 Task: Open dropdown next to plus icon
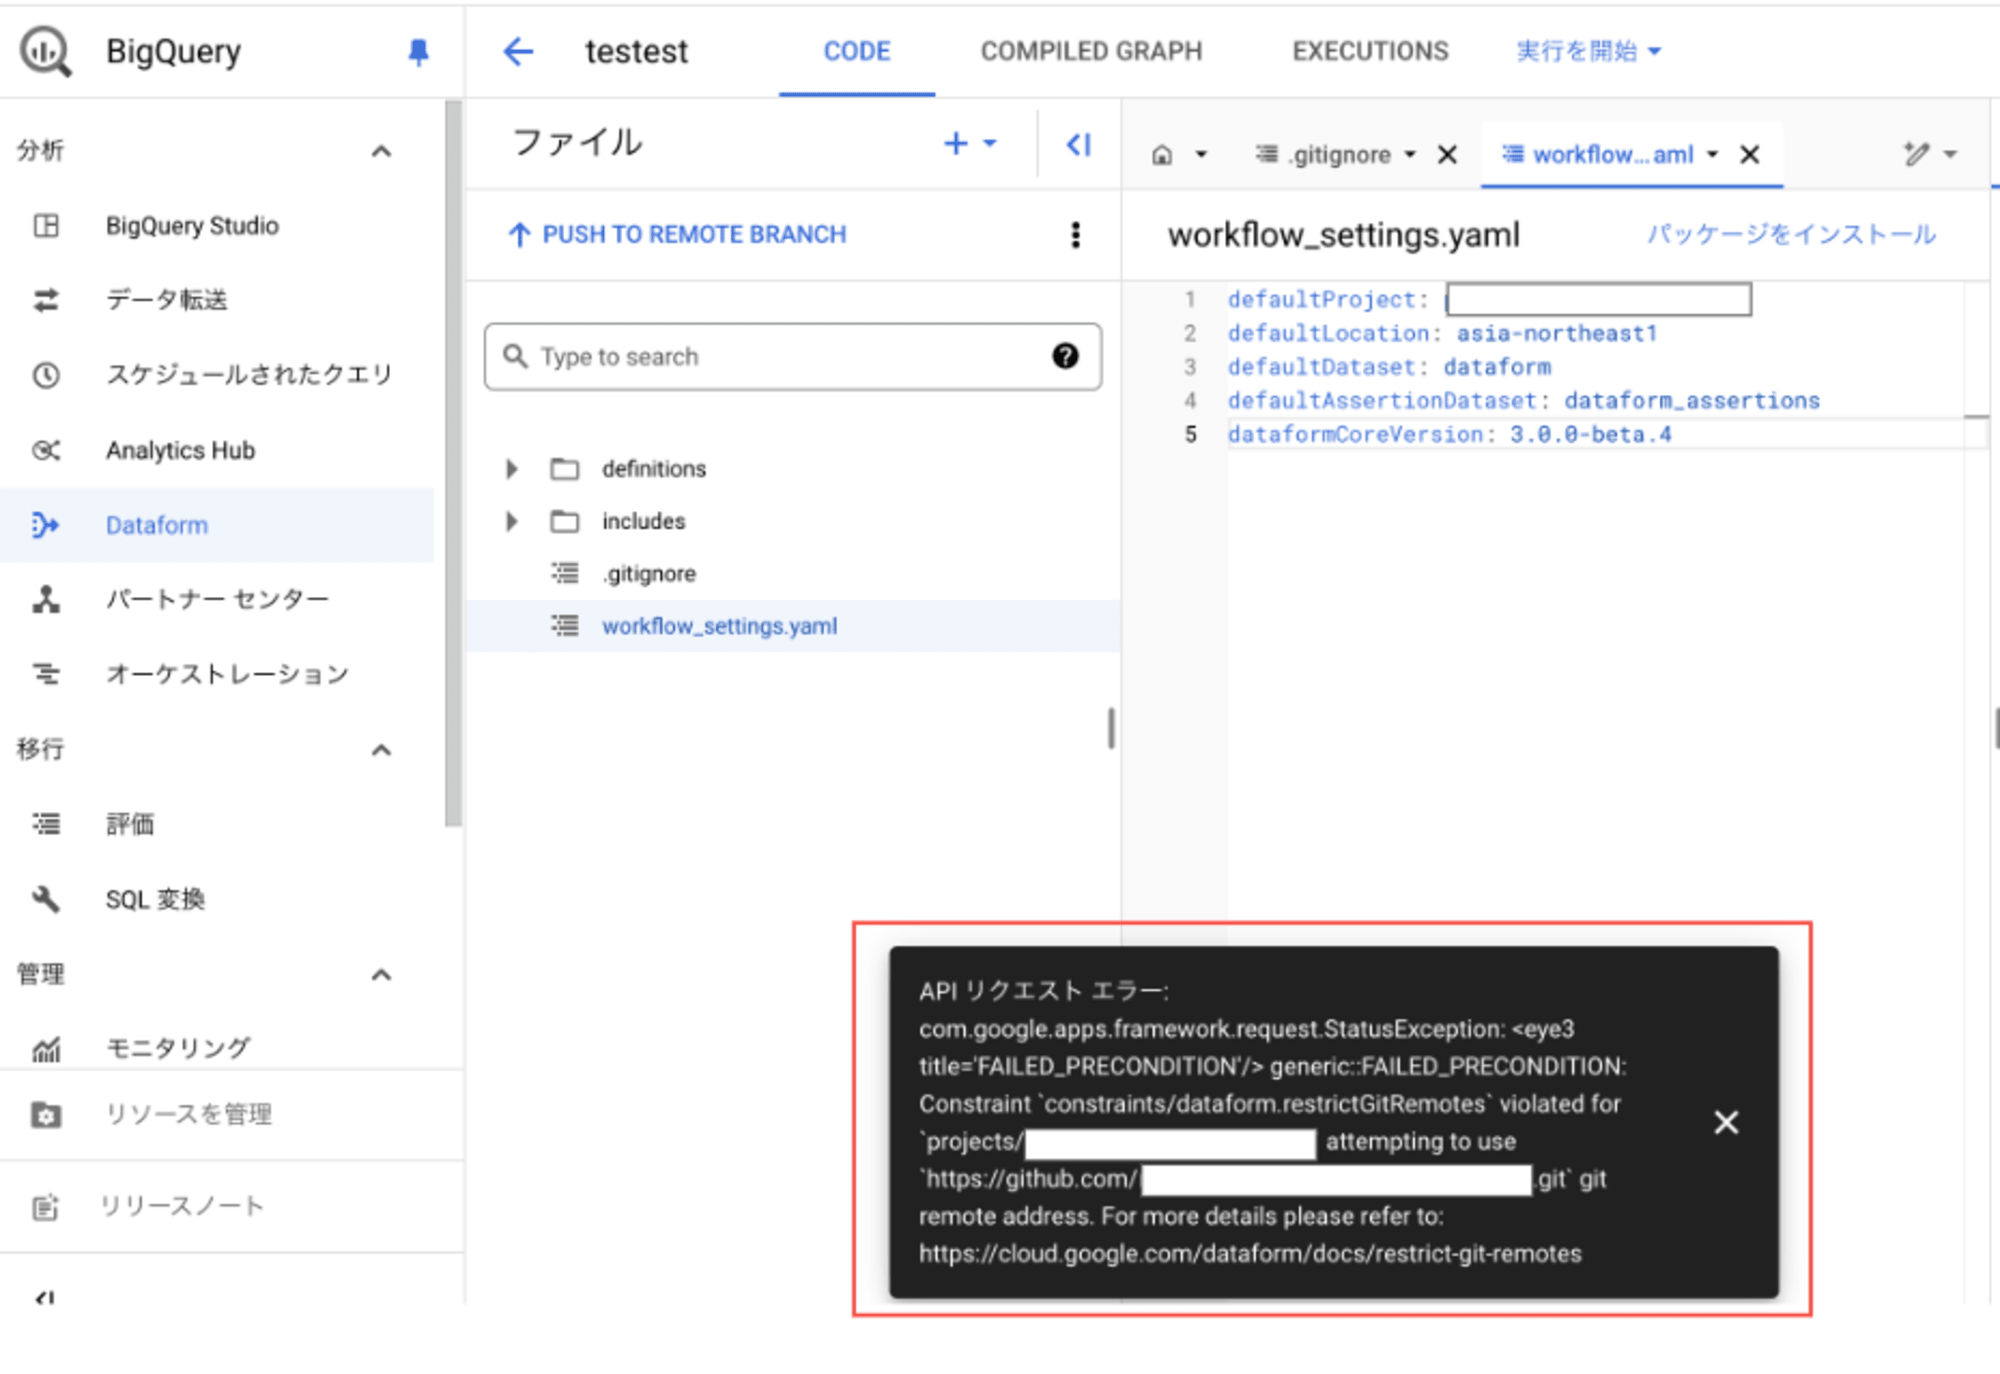coord(990,144)
